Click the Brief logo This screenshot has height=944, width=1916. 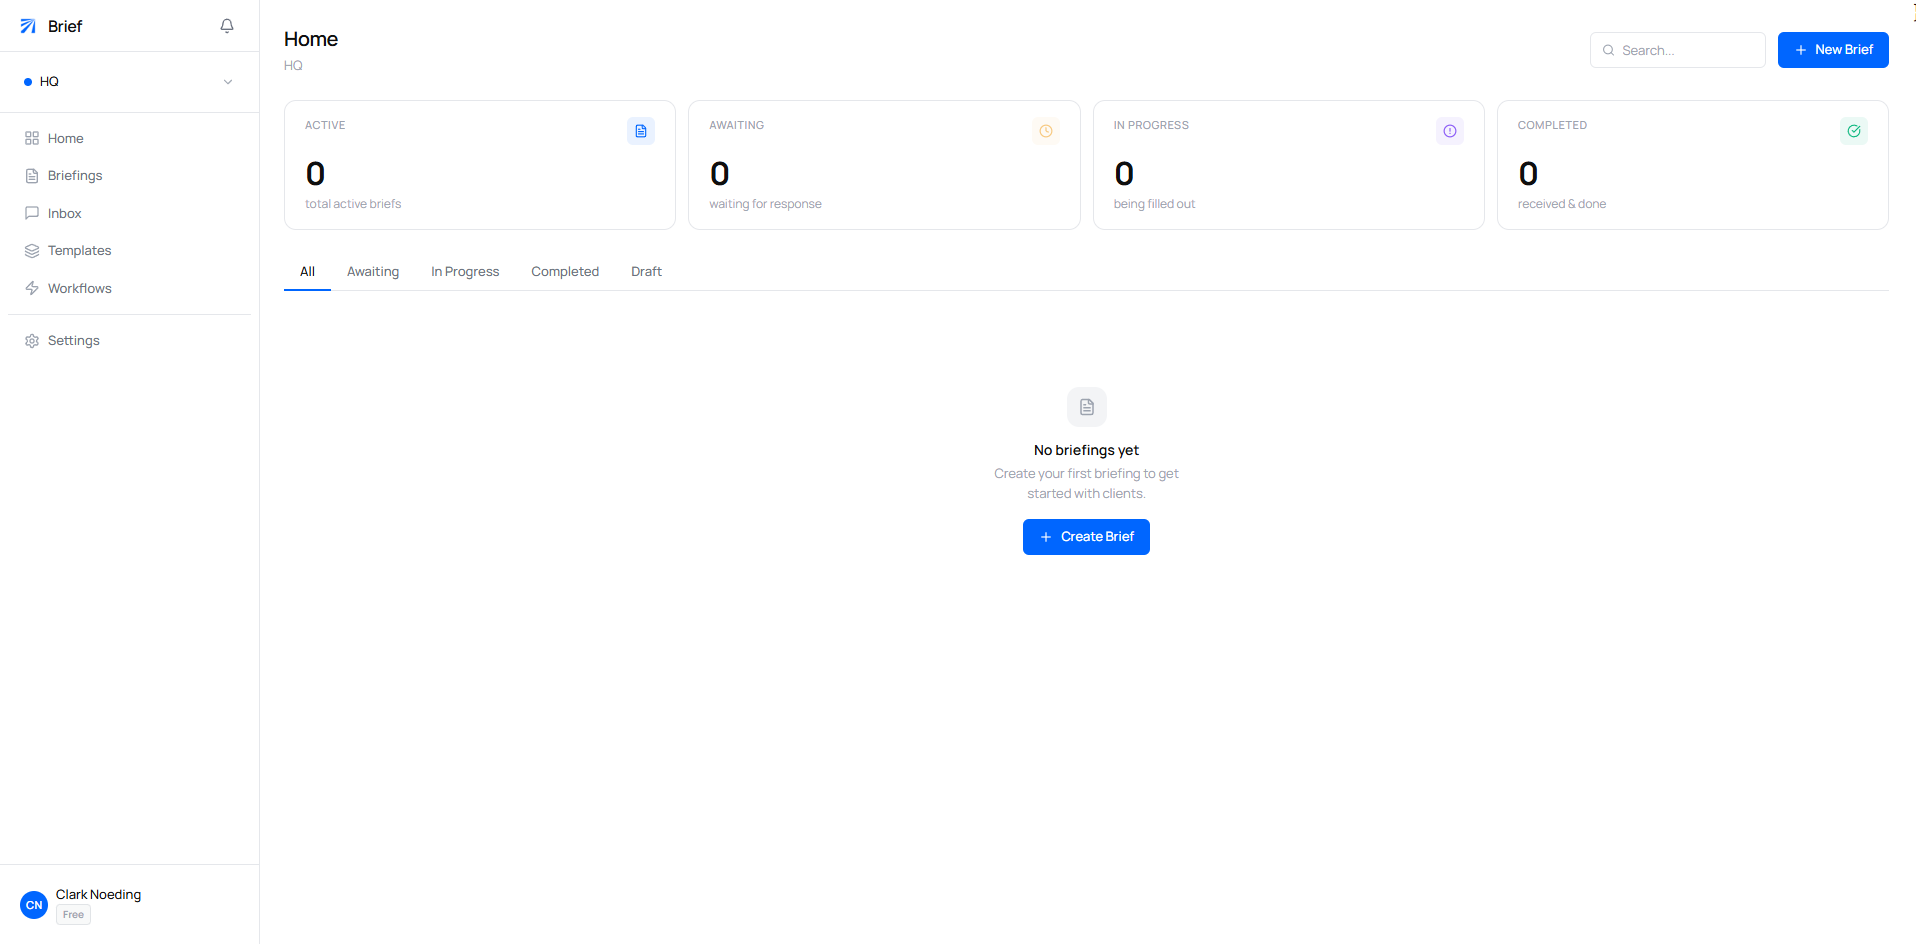pyautogui.click(x=50, y=26)
